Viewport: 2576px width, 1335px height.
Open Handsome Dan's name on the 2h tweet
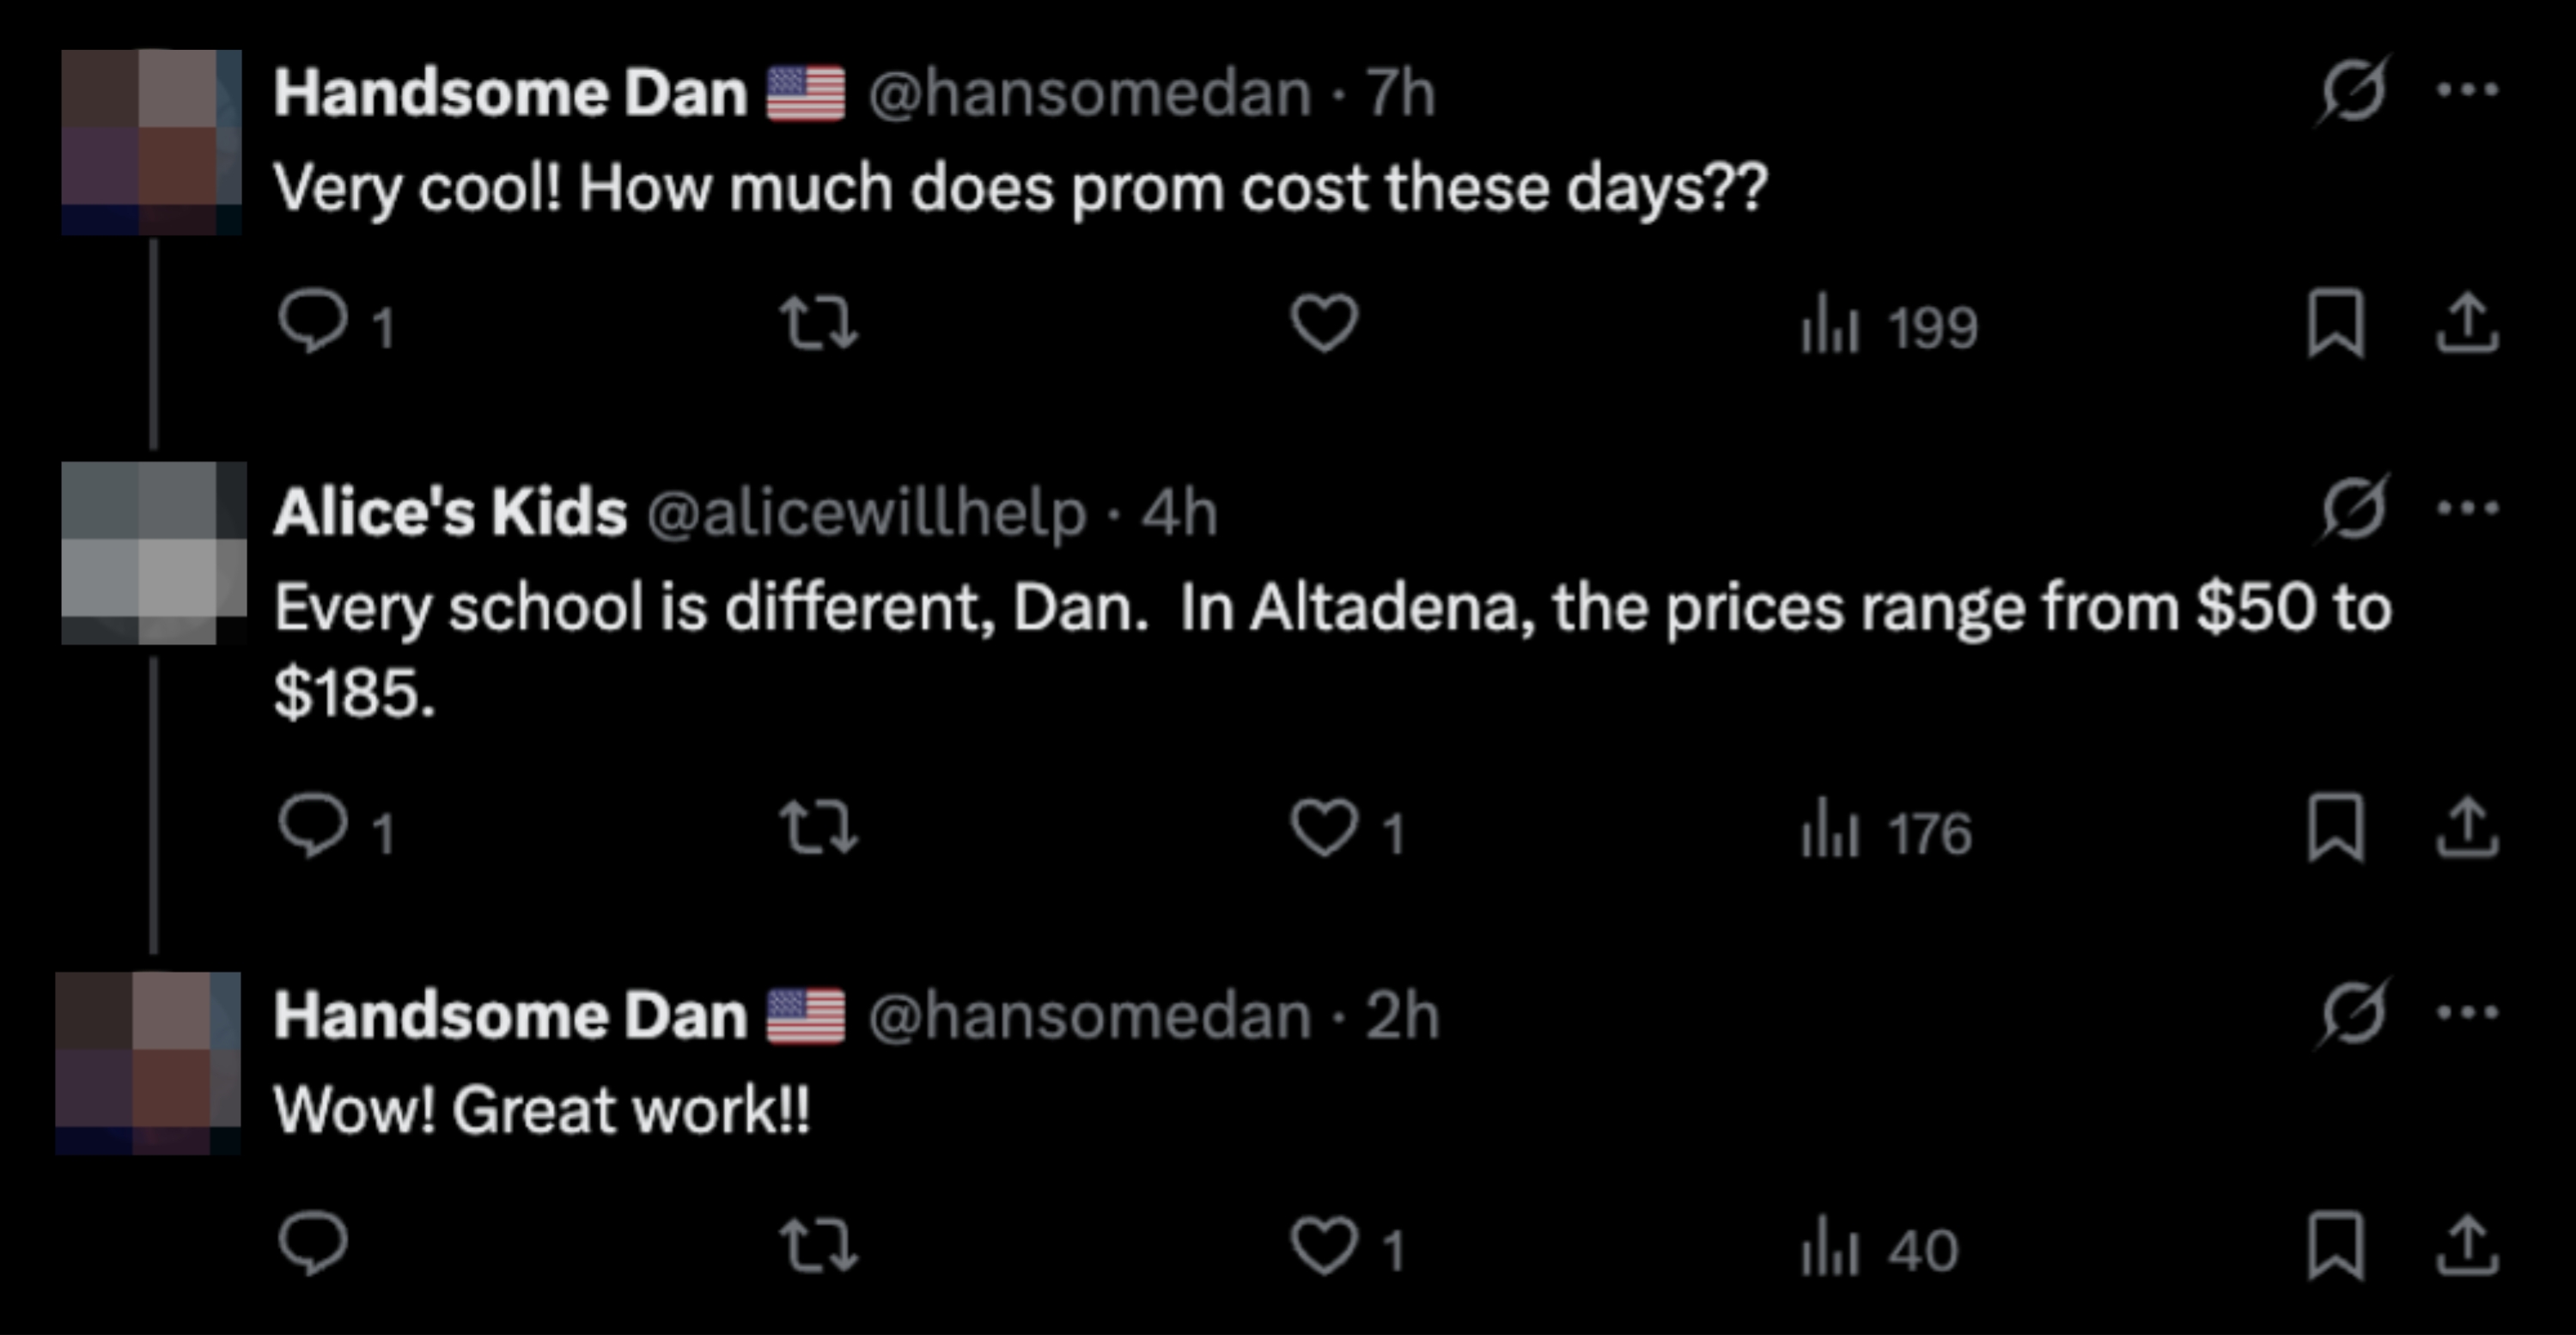pyautogui.click(x=510, y=1015)
